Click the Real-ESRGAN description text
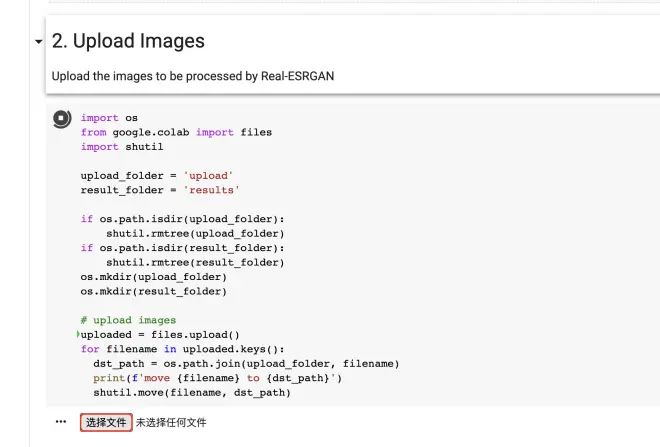 [x=193, y=76]
